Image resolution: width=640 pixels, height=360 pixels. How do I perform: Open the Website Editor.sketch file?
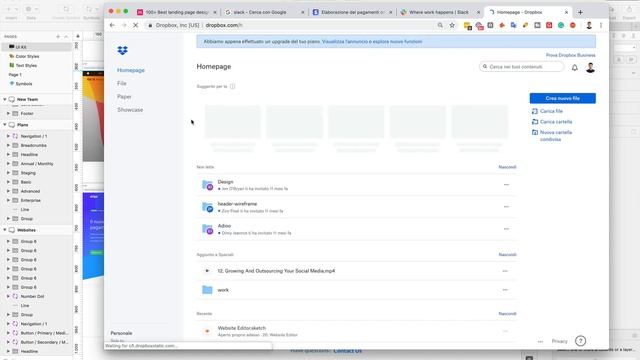point(242,328)
